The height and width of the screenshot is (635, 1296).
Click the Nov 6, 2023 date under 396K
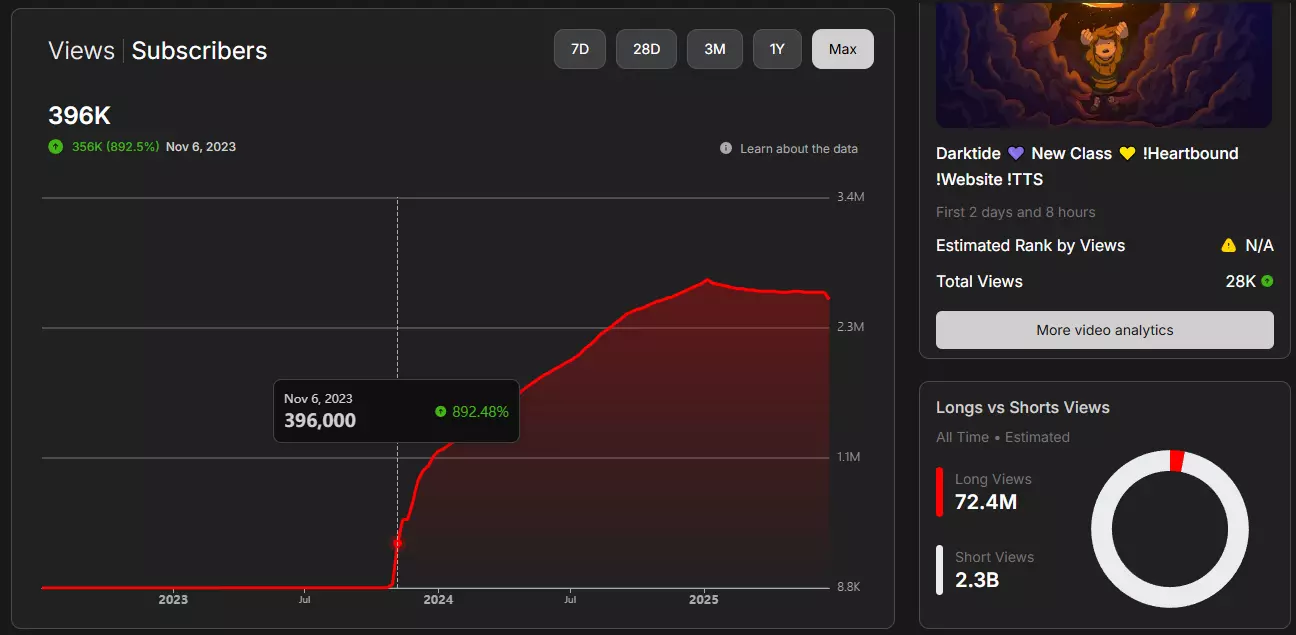pos(201,146)
